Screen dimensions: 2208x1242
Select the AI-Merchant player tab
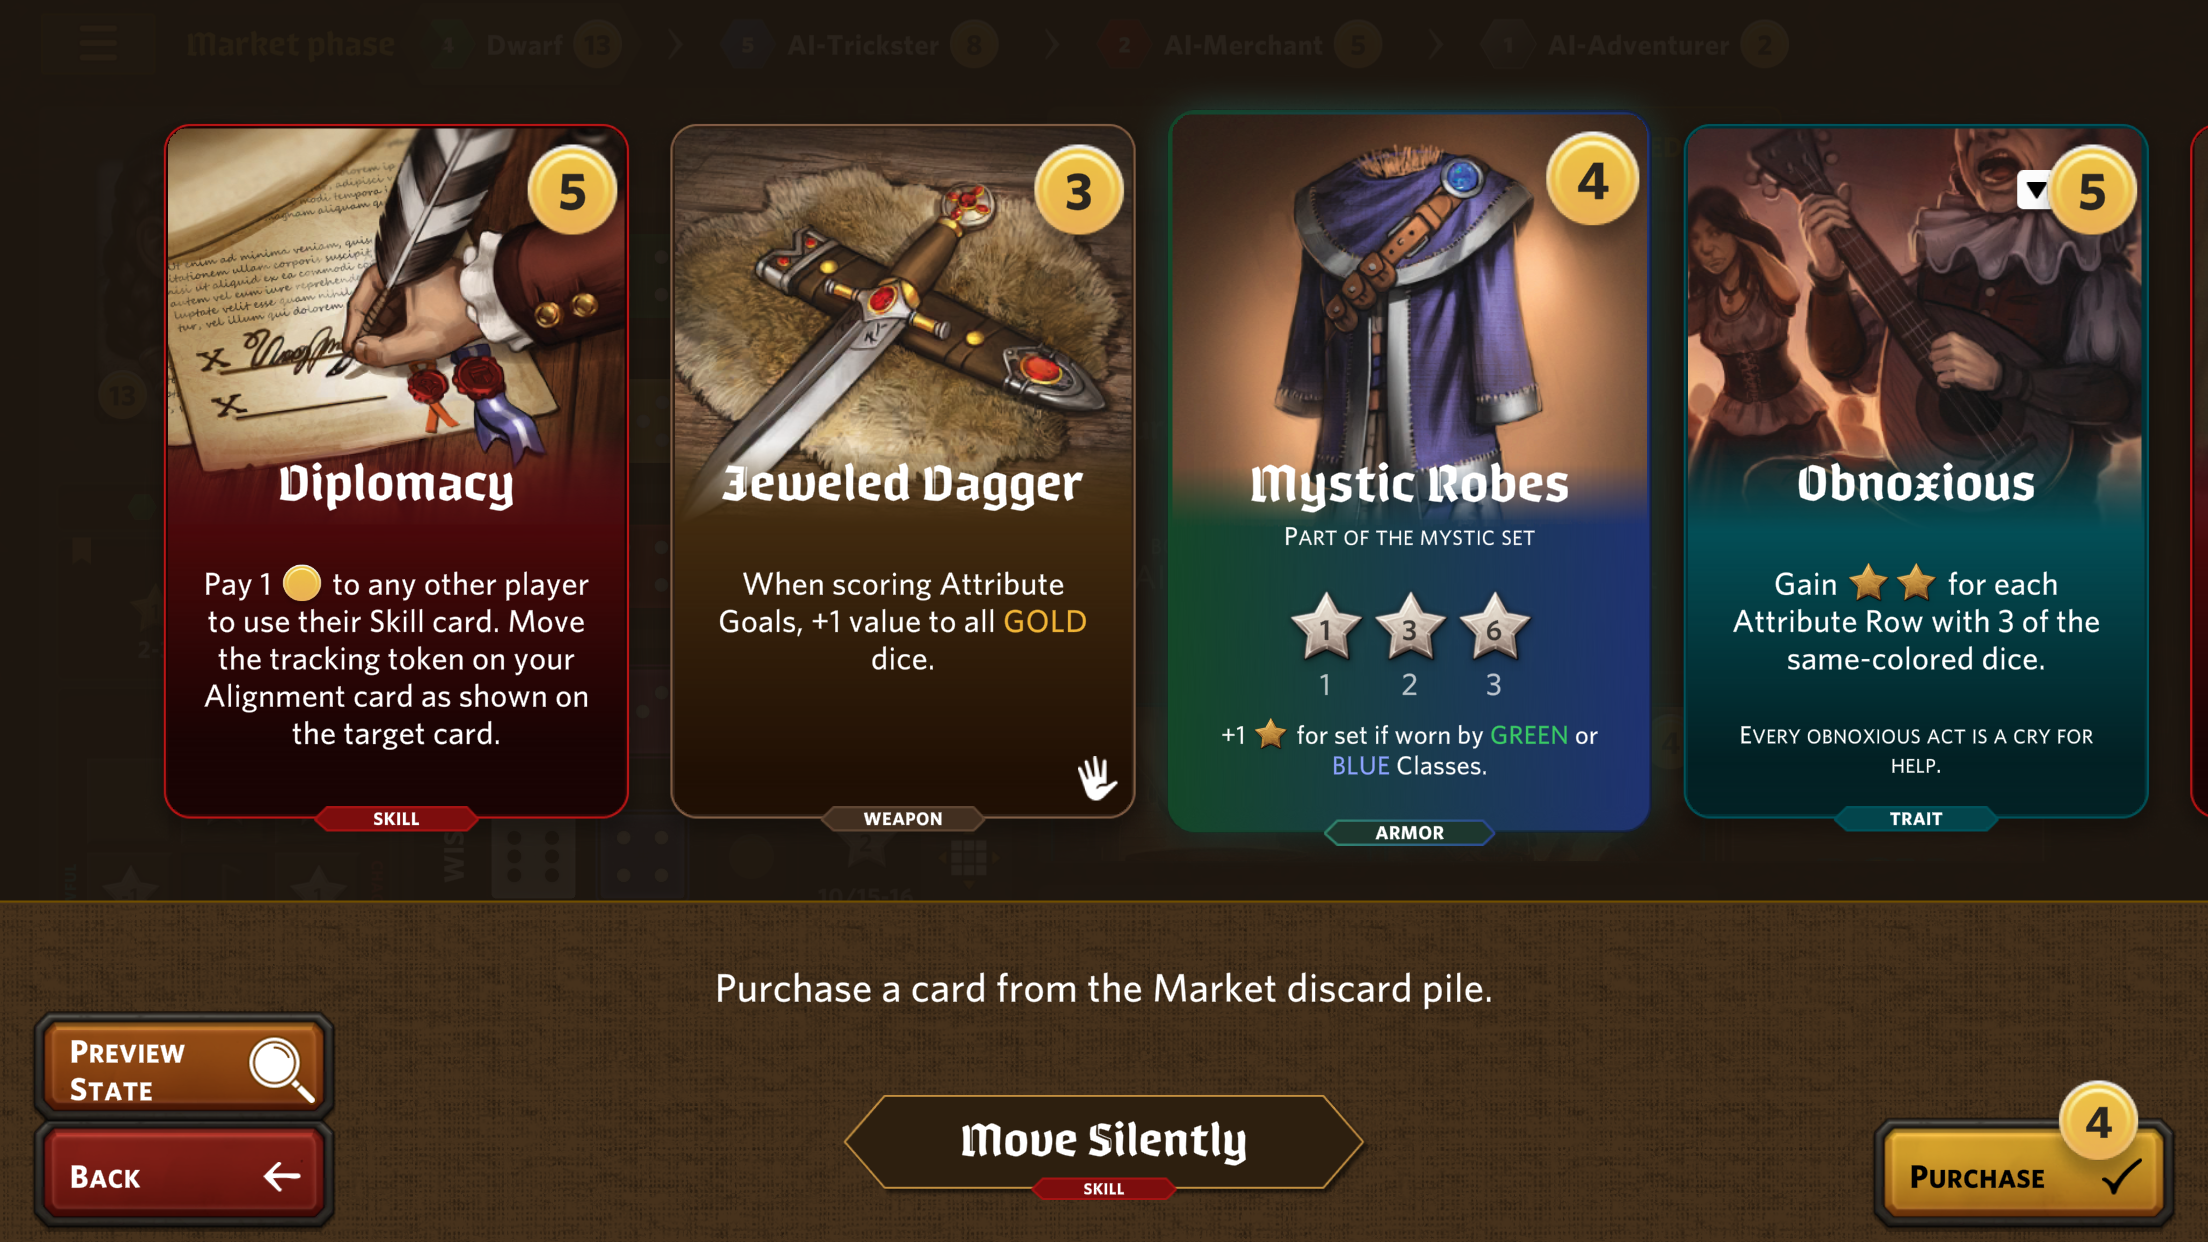(1240, 45)
